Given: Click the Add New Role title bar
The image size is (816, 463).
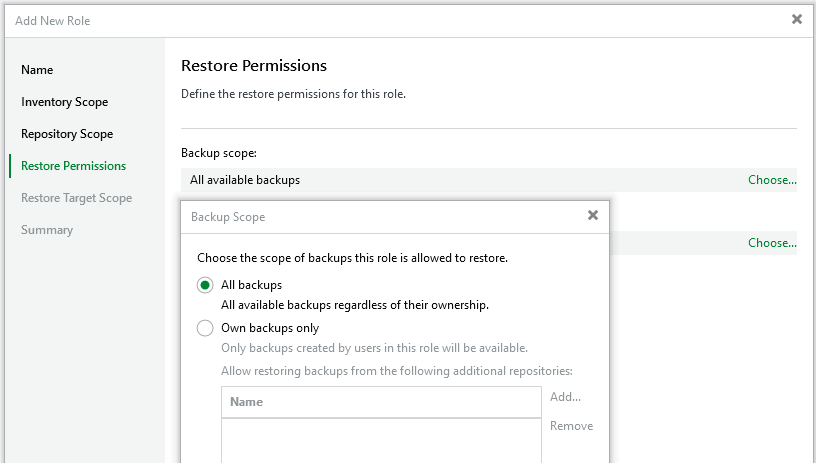Looking at the screenshot, I should point(400,20).
